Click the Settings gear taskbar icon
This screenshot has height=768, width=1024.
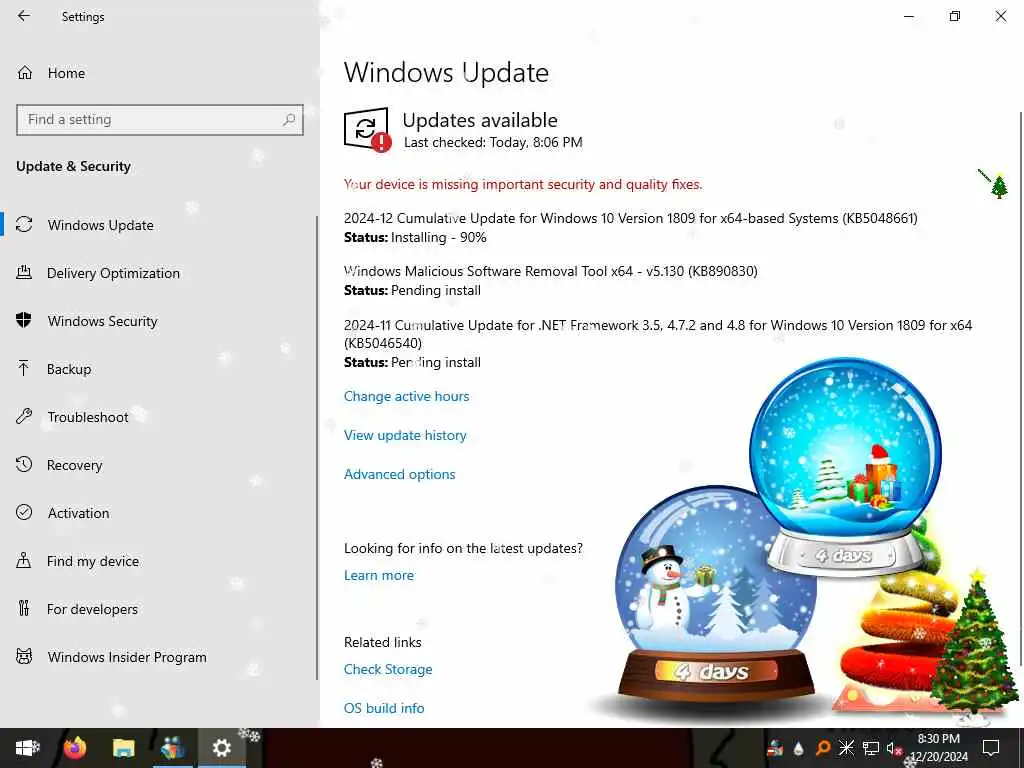click(x=221, y=748)
